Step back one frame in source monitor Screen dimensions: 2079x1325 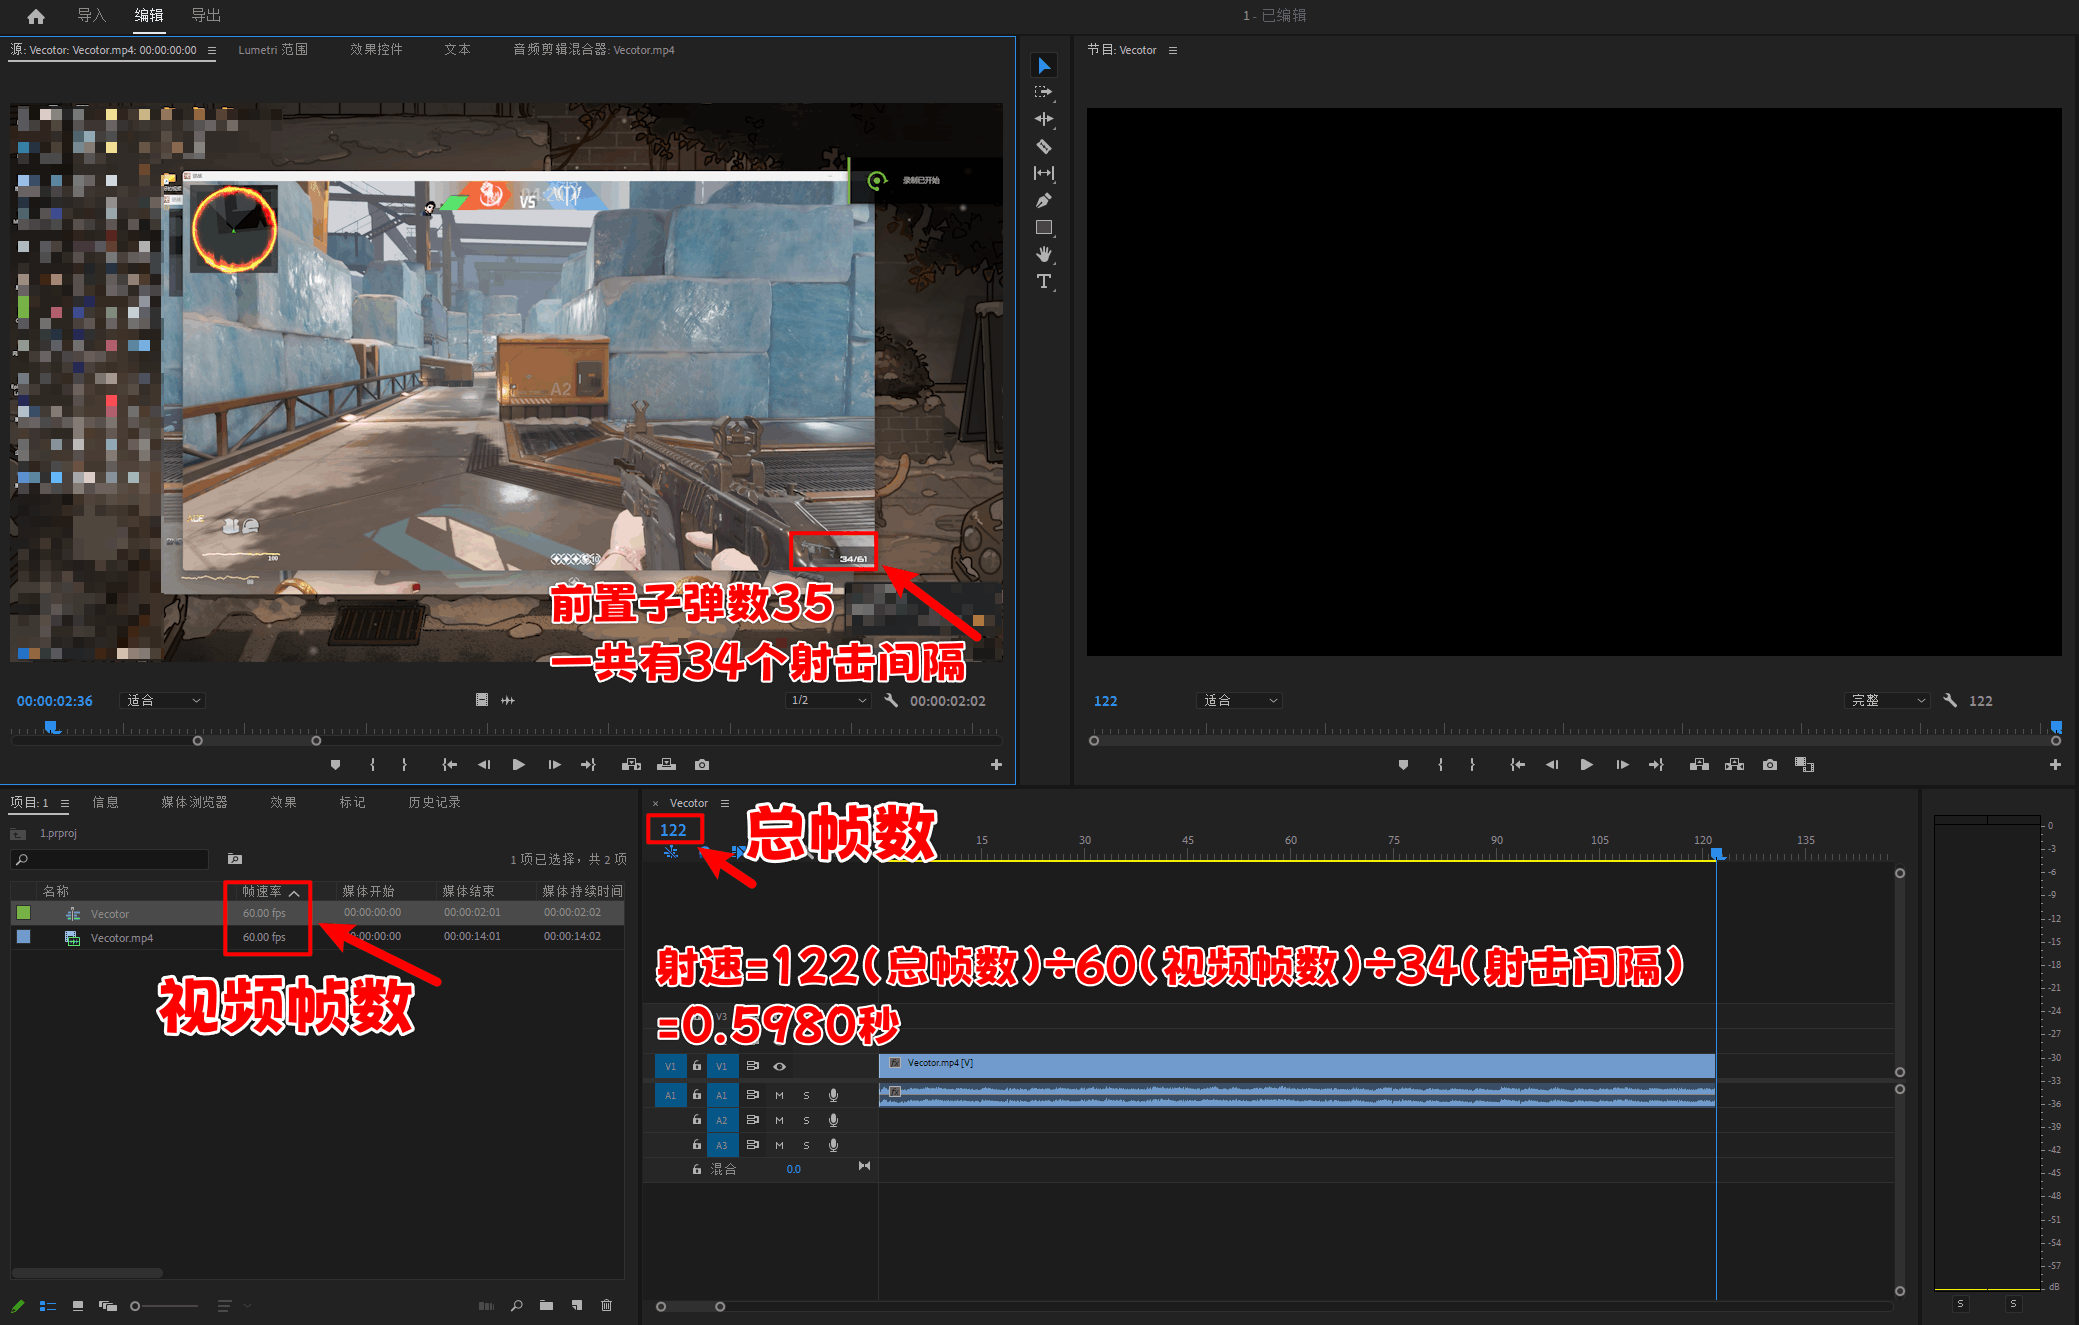tap(484, 765)
